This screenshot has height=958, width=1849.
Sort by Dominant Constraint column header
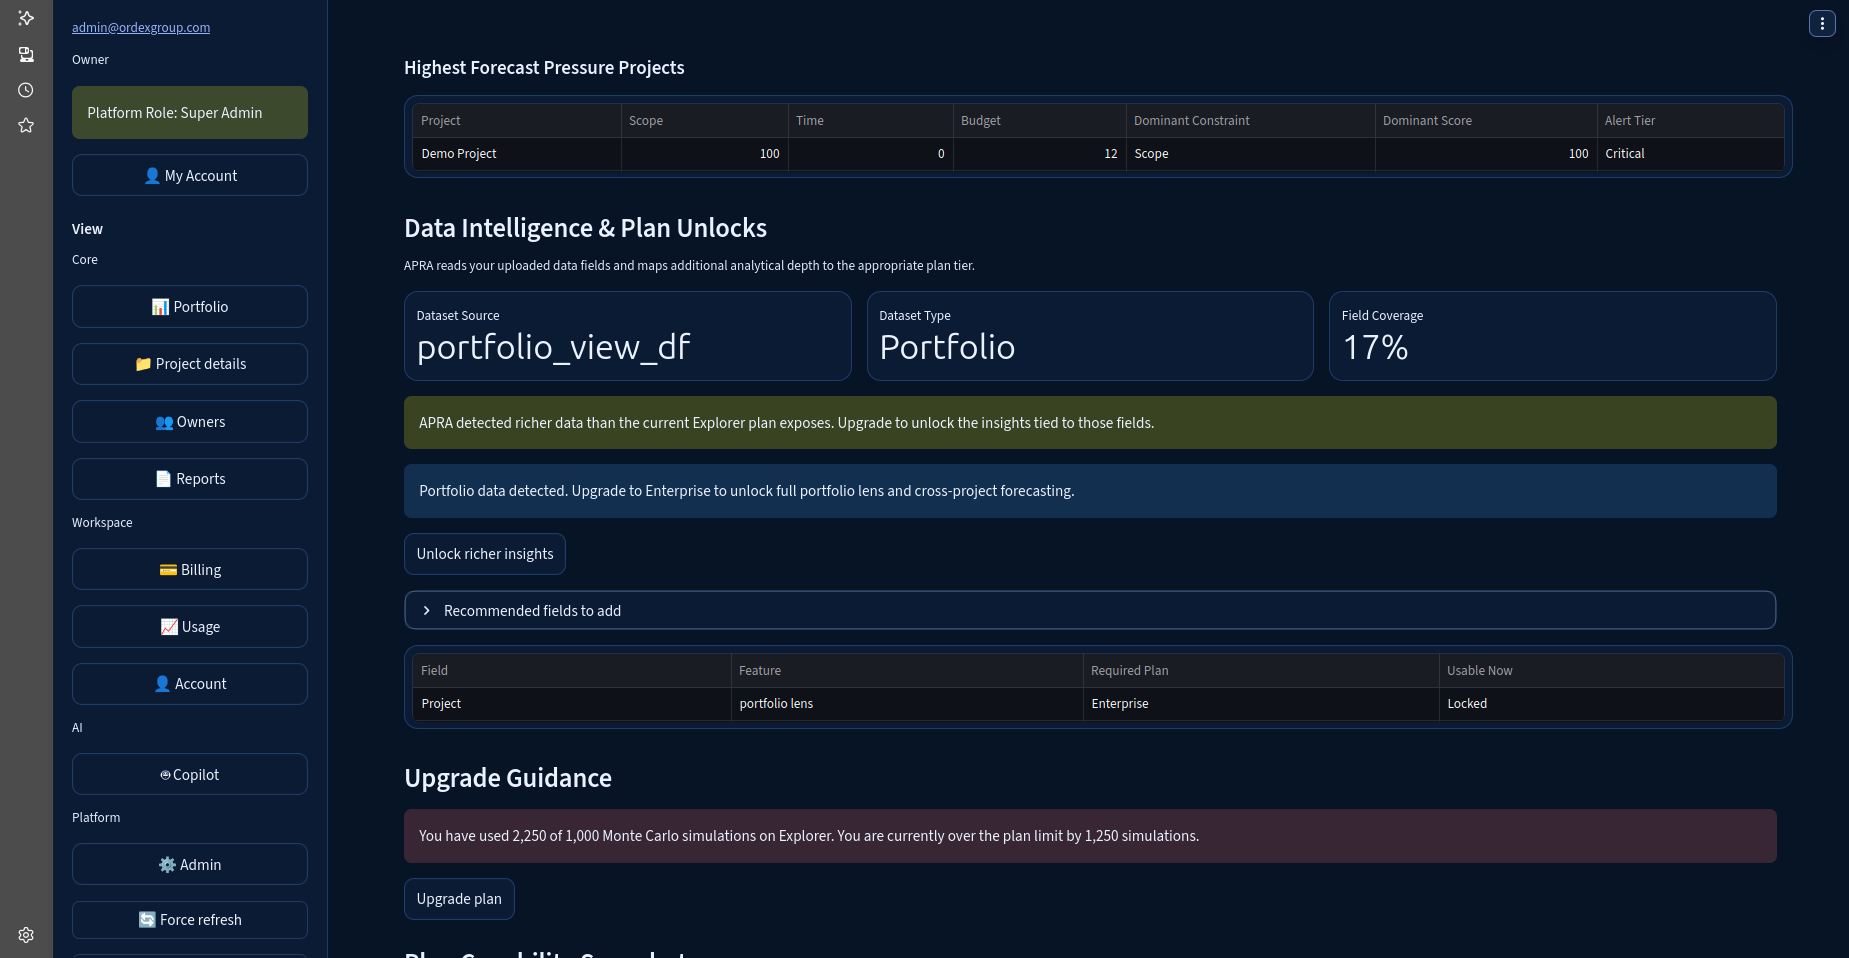click(x=1250, y=120)
